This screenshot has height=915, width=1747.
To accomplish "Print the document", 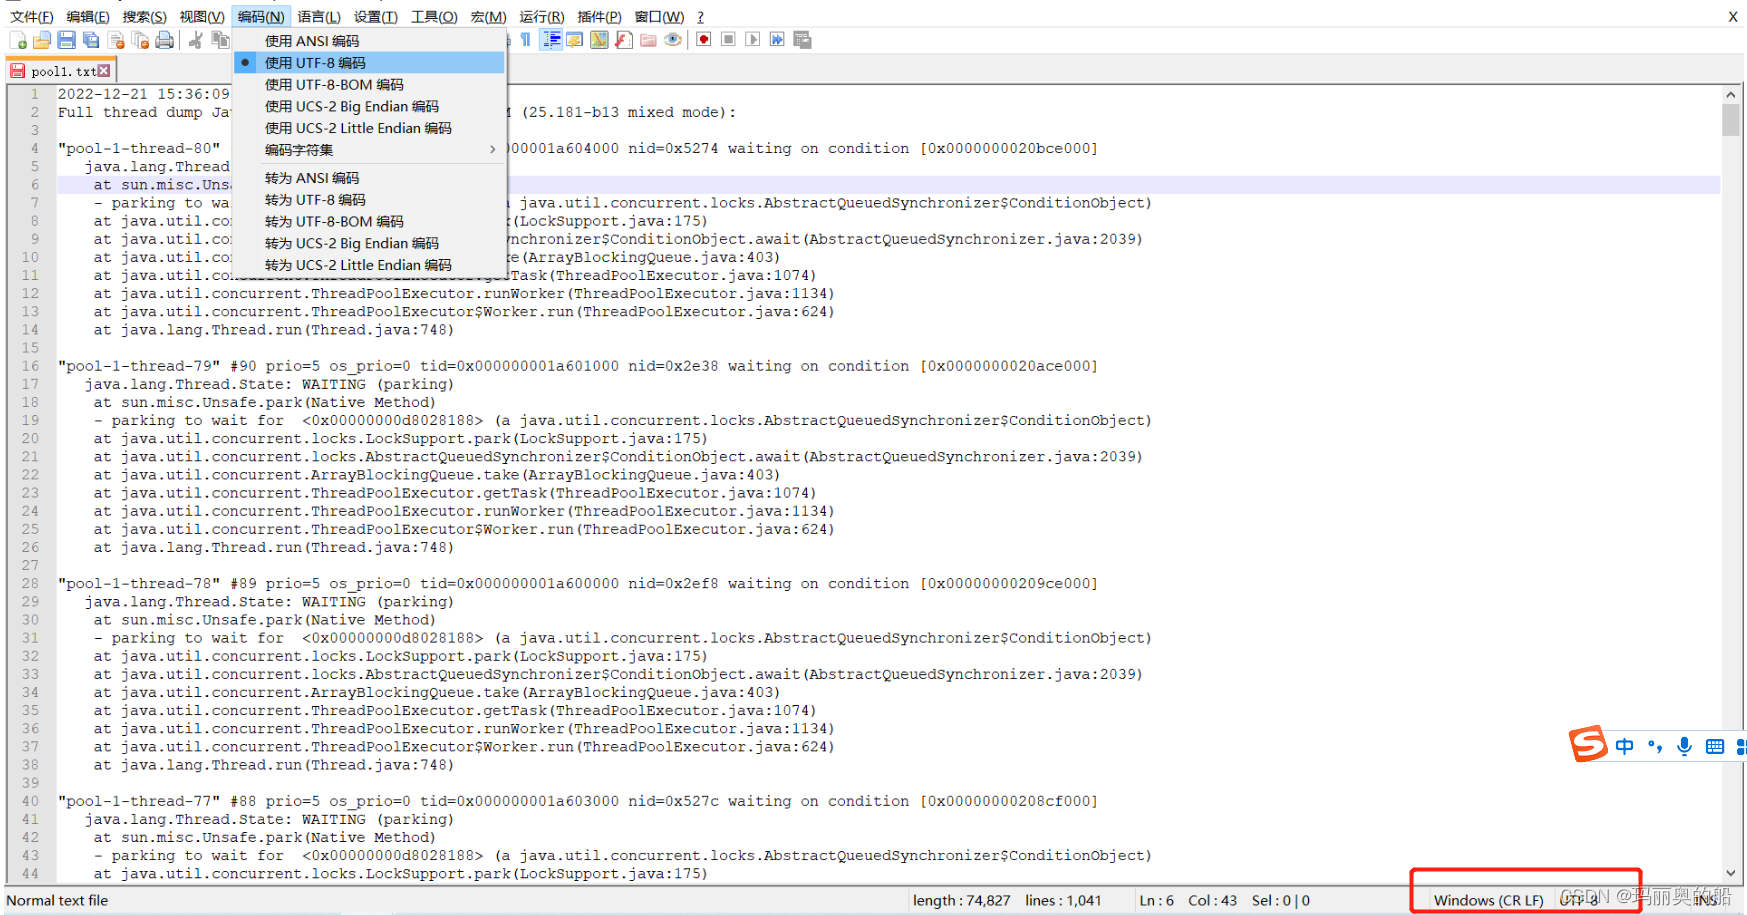I will [164, 39].
